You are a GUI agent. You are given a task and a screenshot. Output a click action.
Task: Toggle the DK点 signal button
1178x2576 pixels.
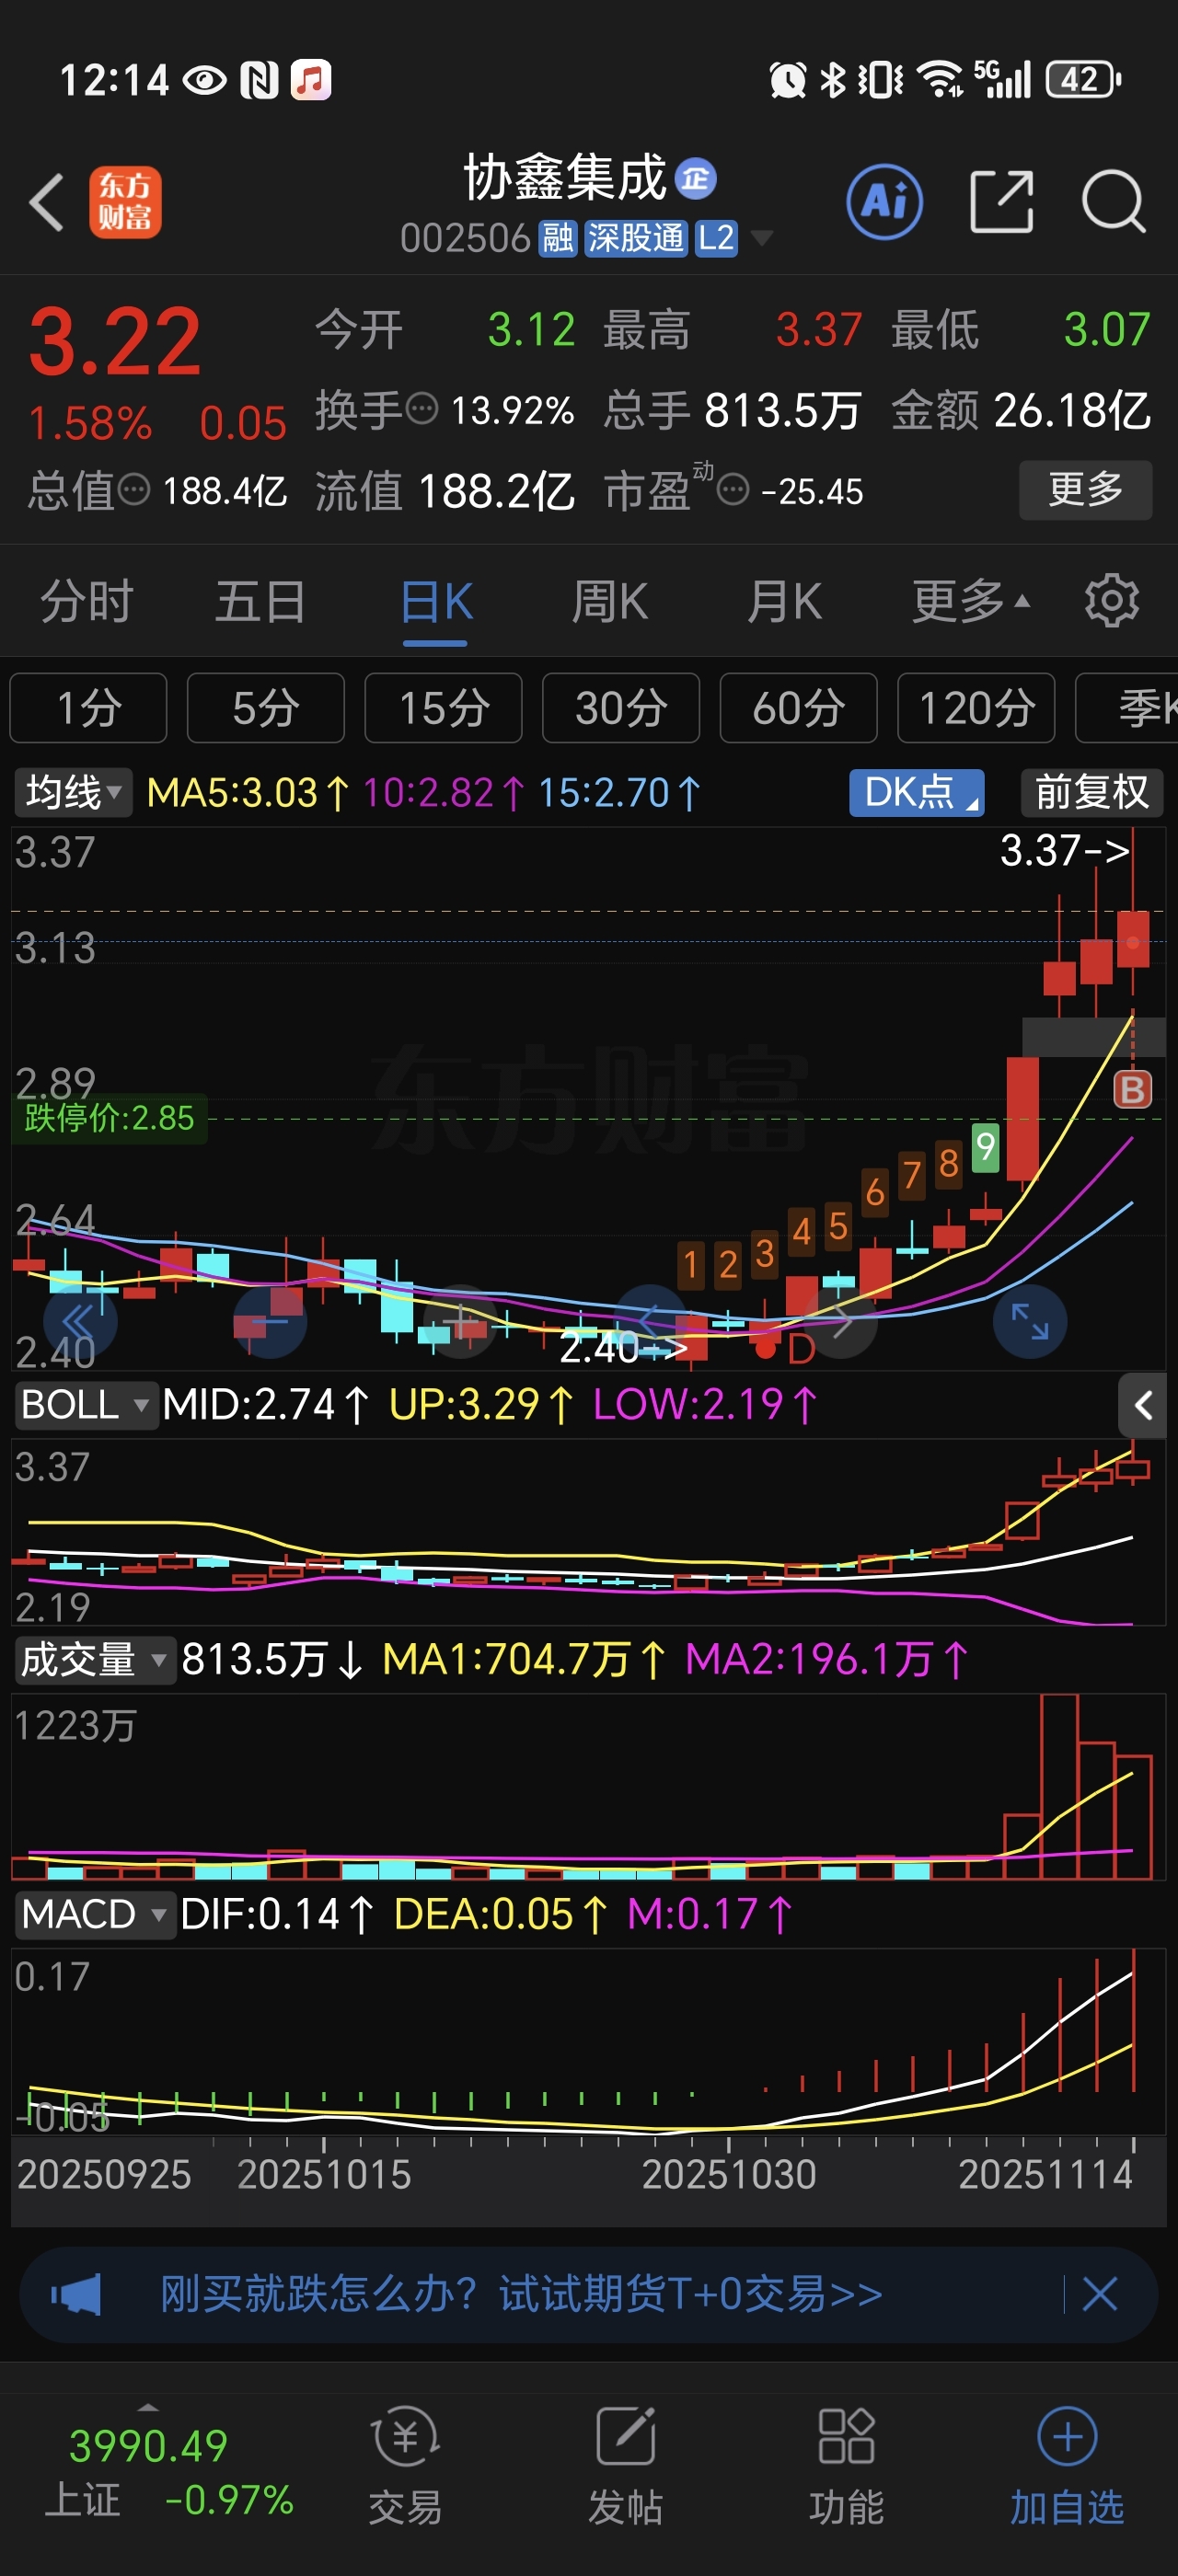click(x=917, y=792)
